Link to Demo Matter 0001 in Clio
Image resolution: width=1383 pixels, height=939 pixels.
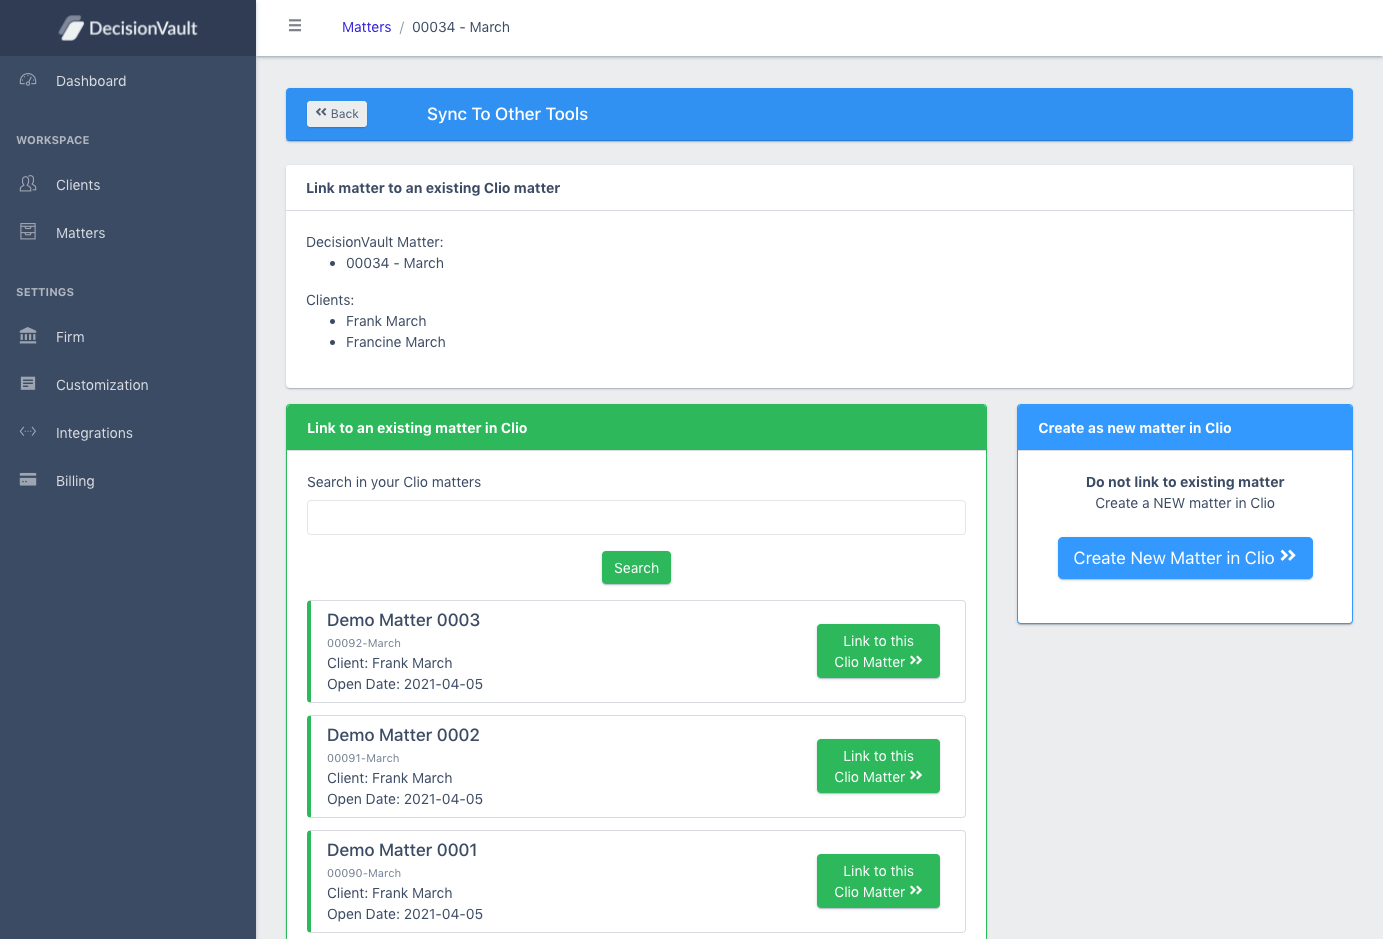pos(878,881)
